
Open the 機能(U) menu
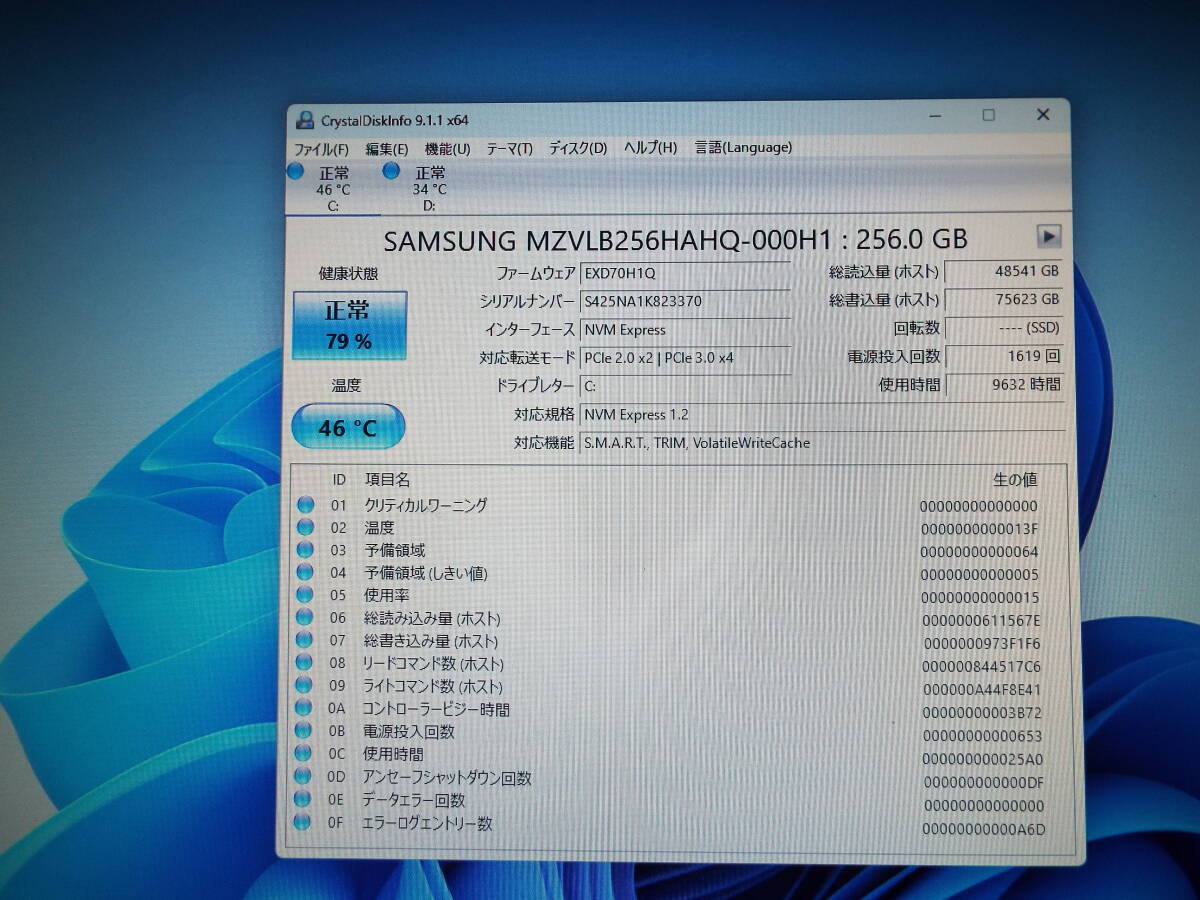pyautogui.click(x=447, y=148)
